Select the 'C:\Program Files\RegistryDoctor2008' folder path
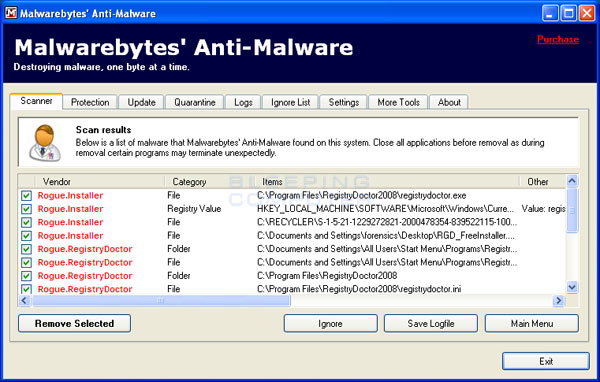 [327, 276]
